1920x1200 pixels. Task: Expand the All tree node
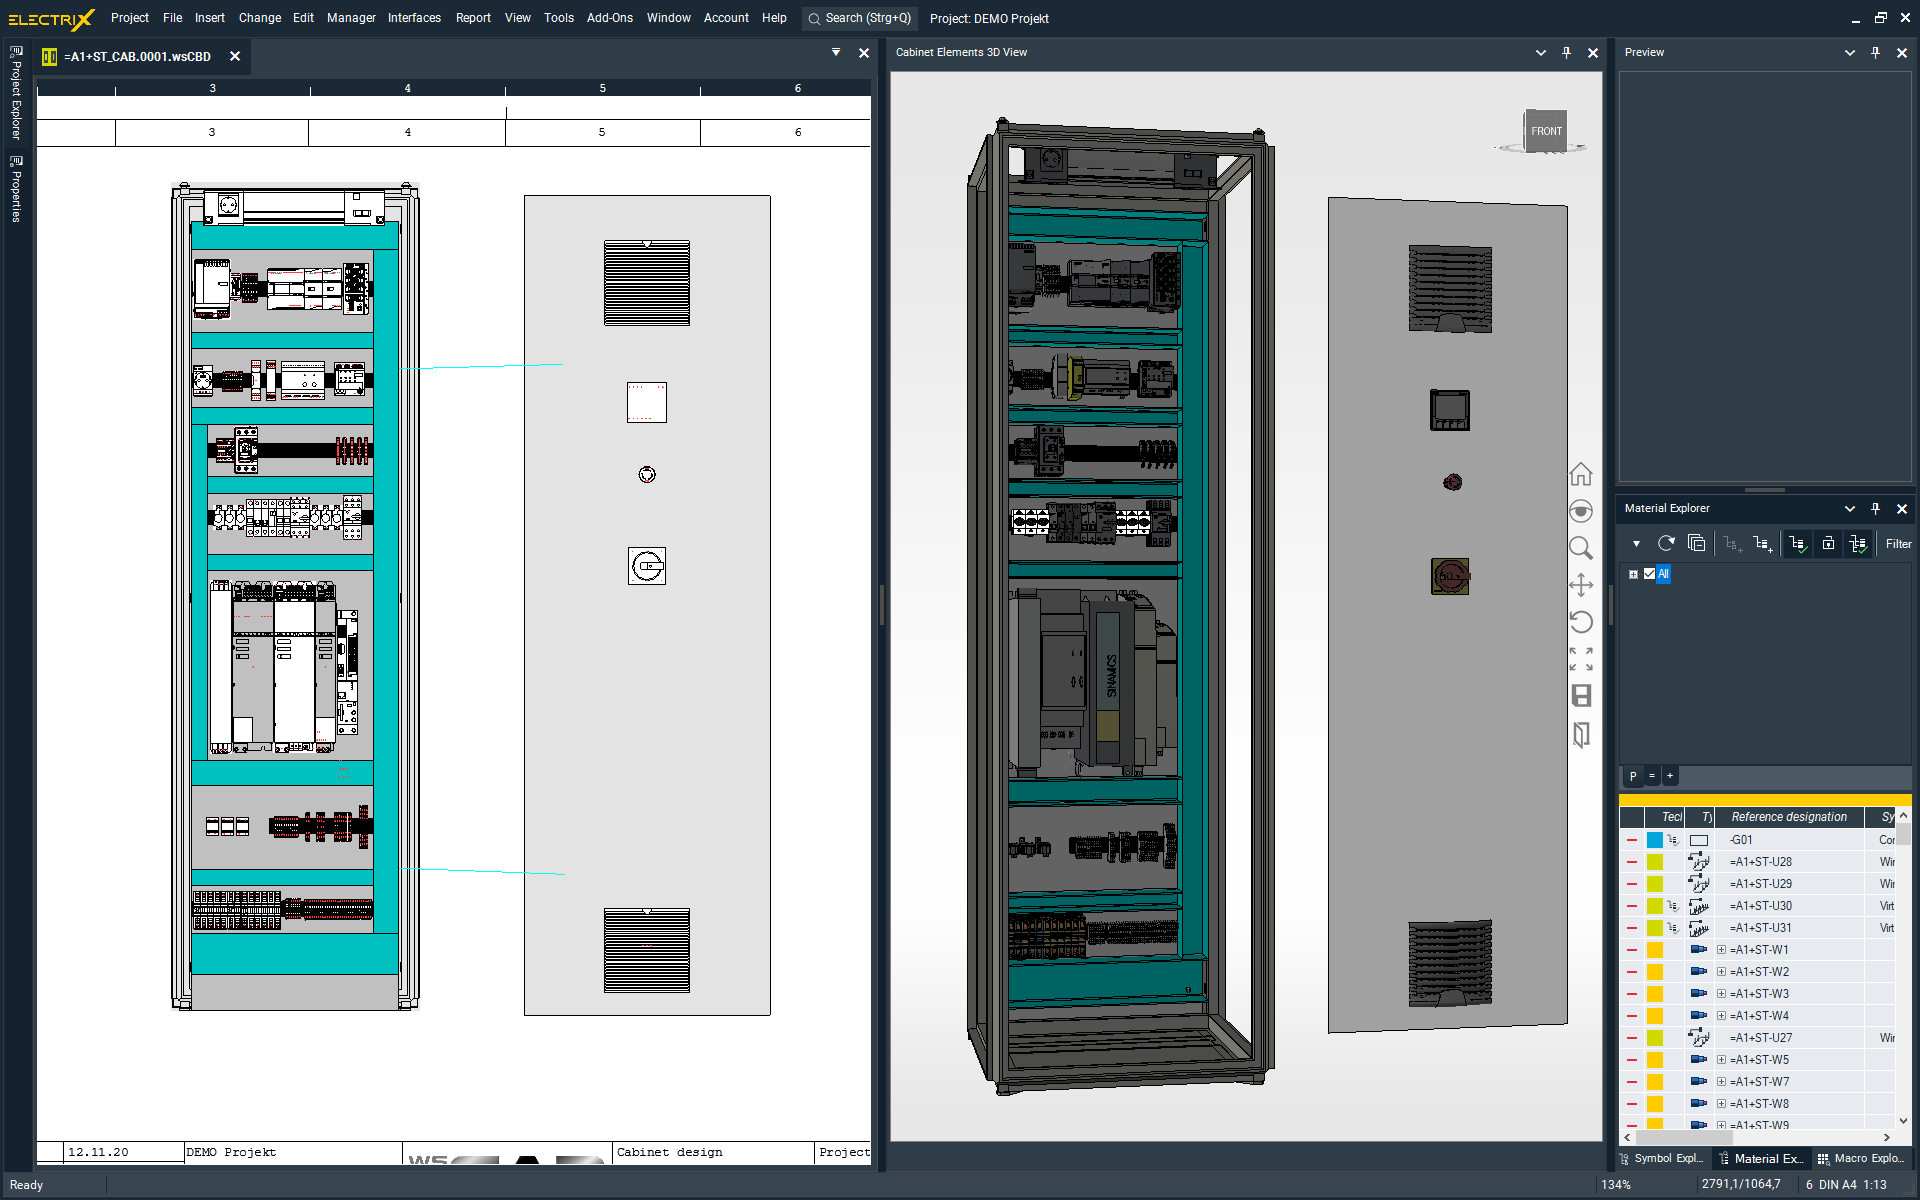[1634, 574]
